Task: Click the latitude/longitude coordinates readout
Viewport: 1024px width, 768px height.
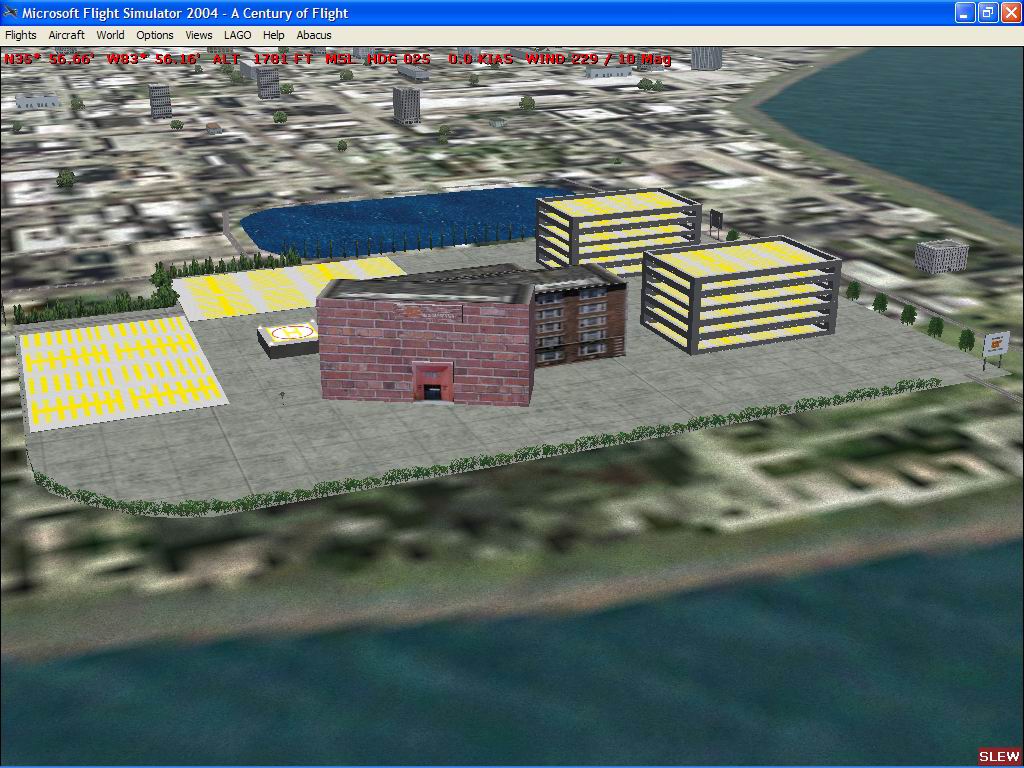Action: [102, 59]
